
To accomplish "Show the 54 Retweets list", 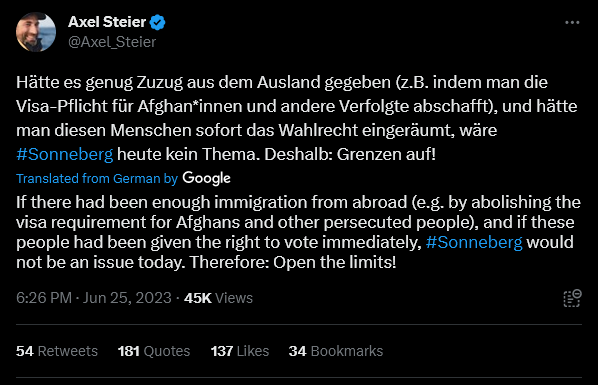I will [57, 351].
